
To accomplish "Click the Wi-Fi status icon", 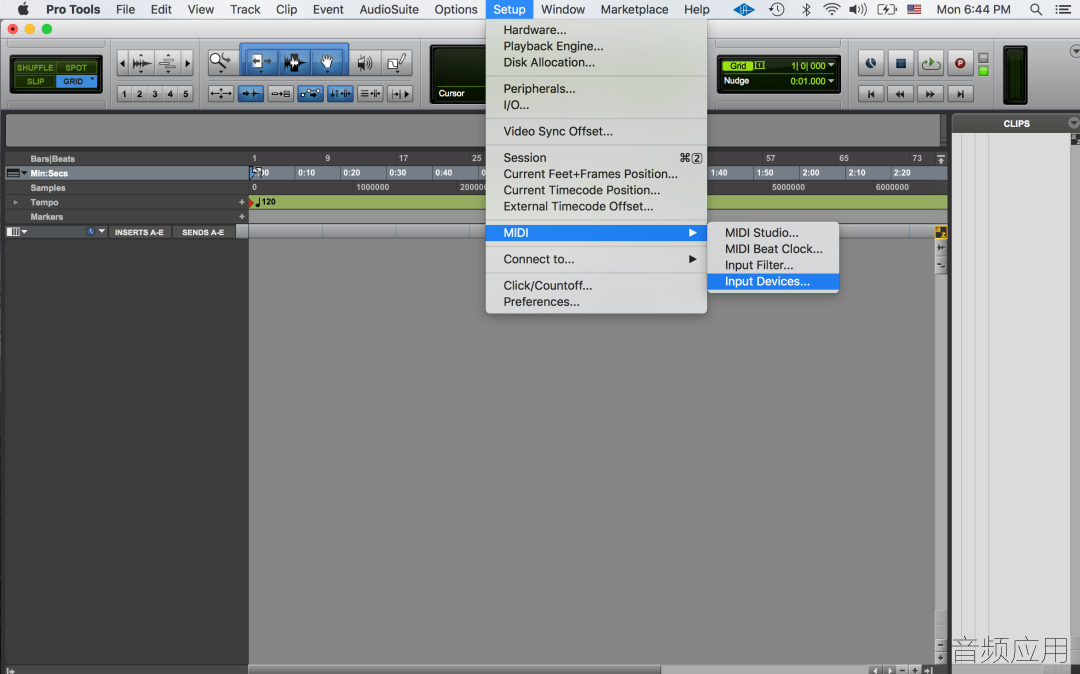I will 831,10.
